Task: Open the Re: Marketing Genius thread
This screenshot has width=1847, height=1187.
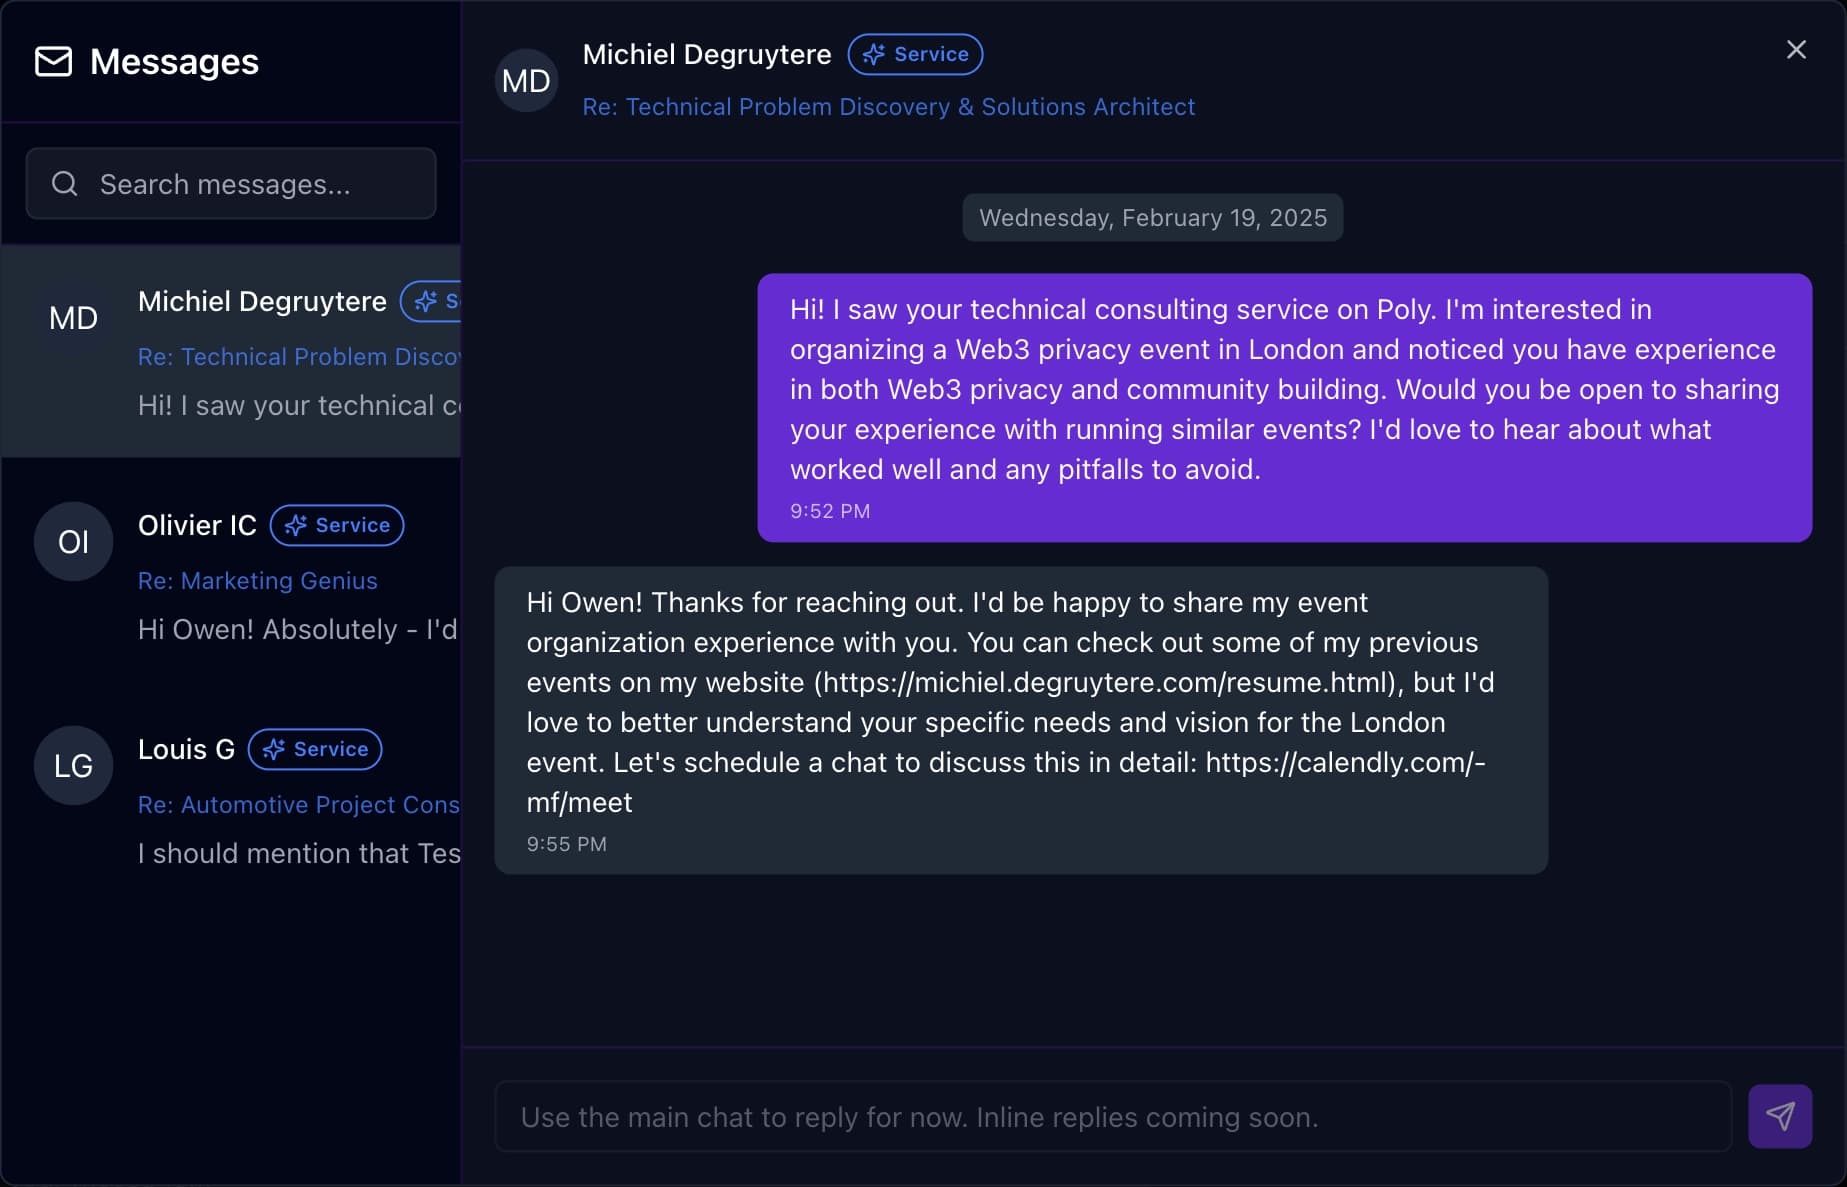Action: tap(258, 580)
